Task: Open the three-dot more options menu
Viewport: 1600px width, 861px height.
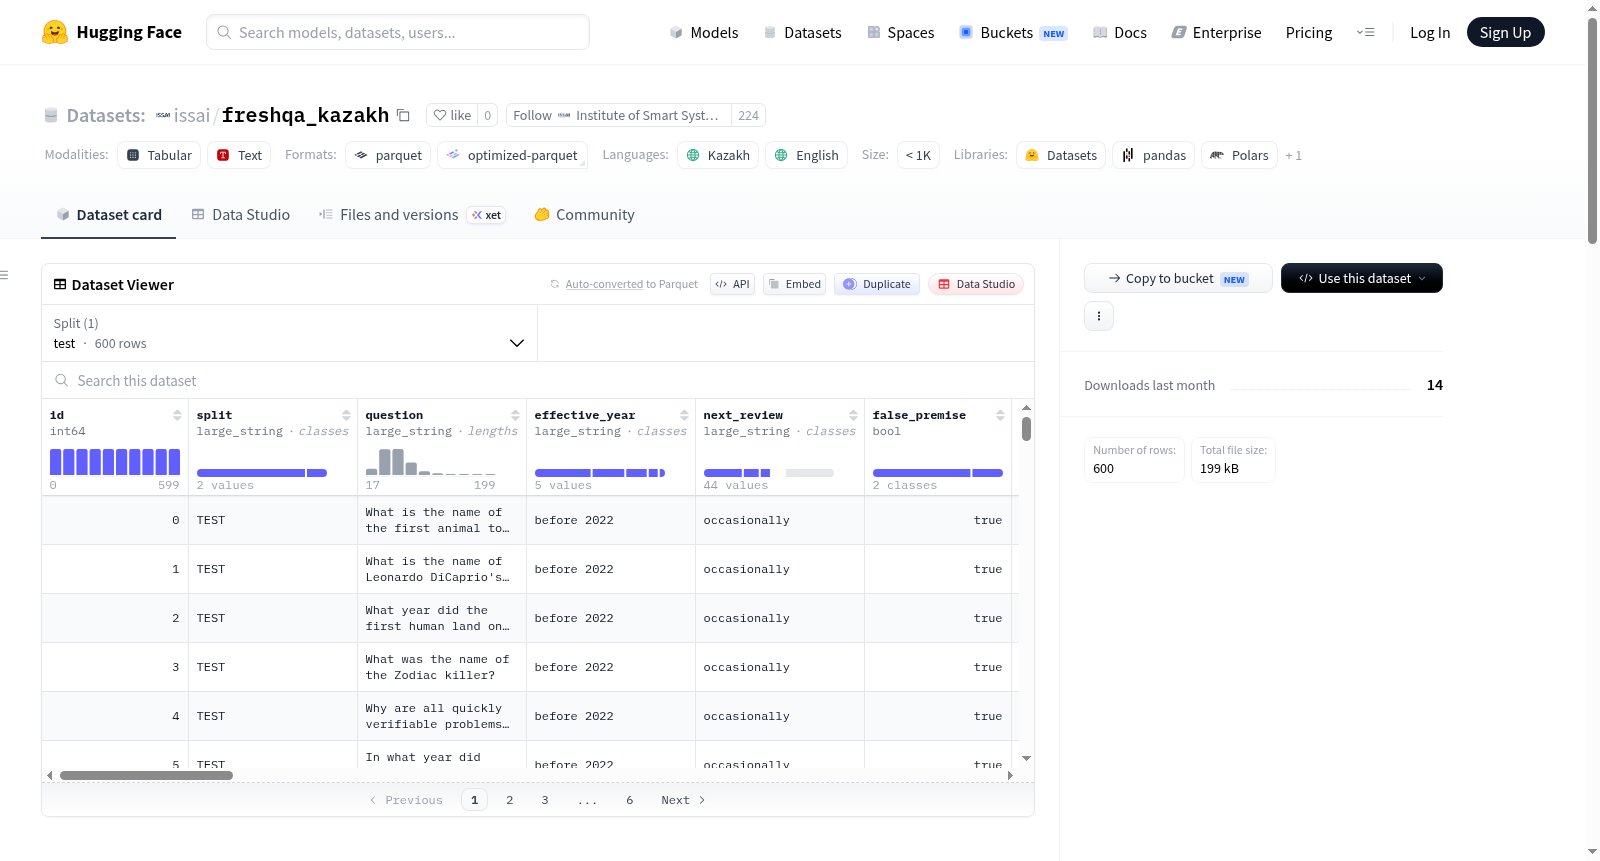Action: [1099, 316]
